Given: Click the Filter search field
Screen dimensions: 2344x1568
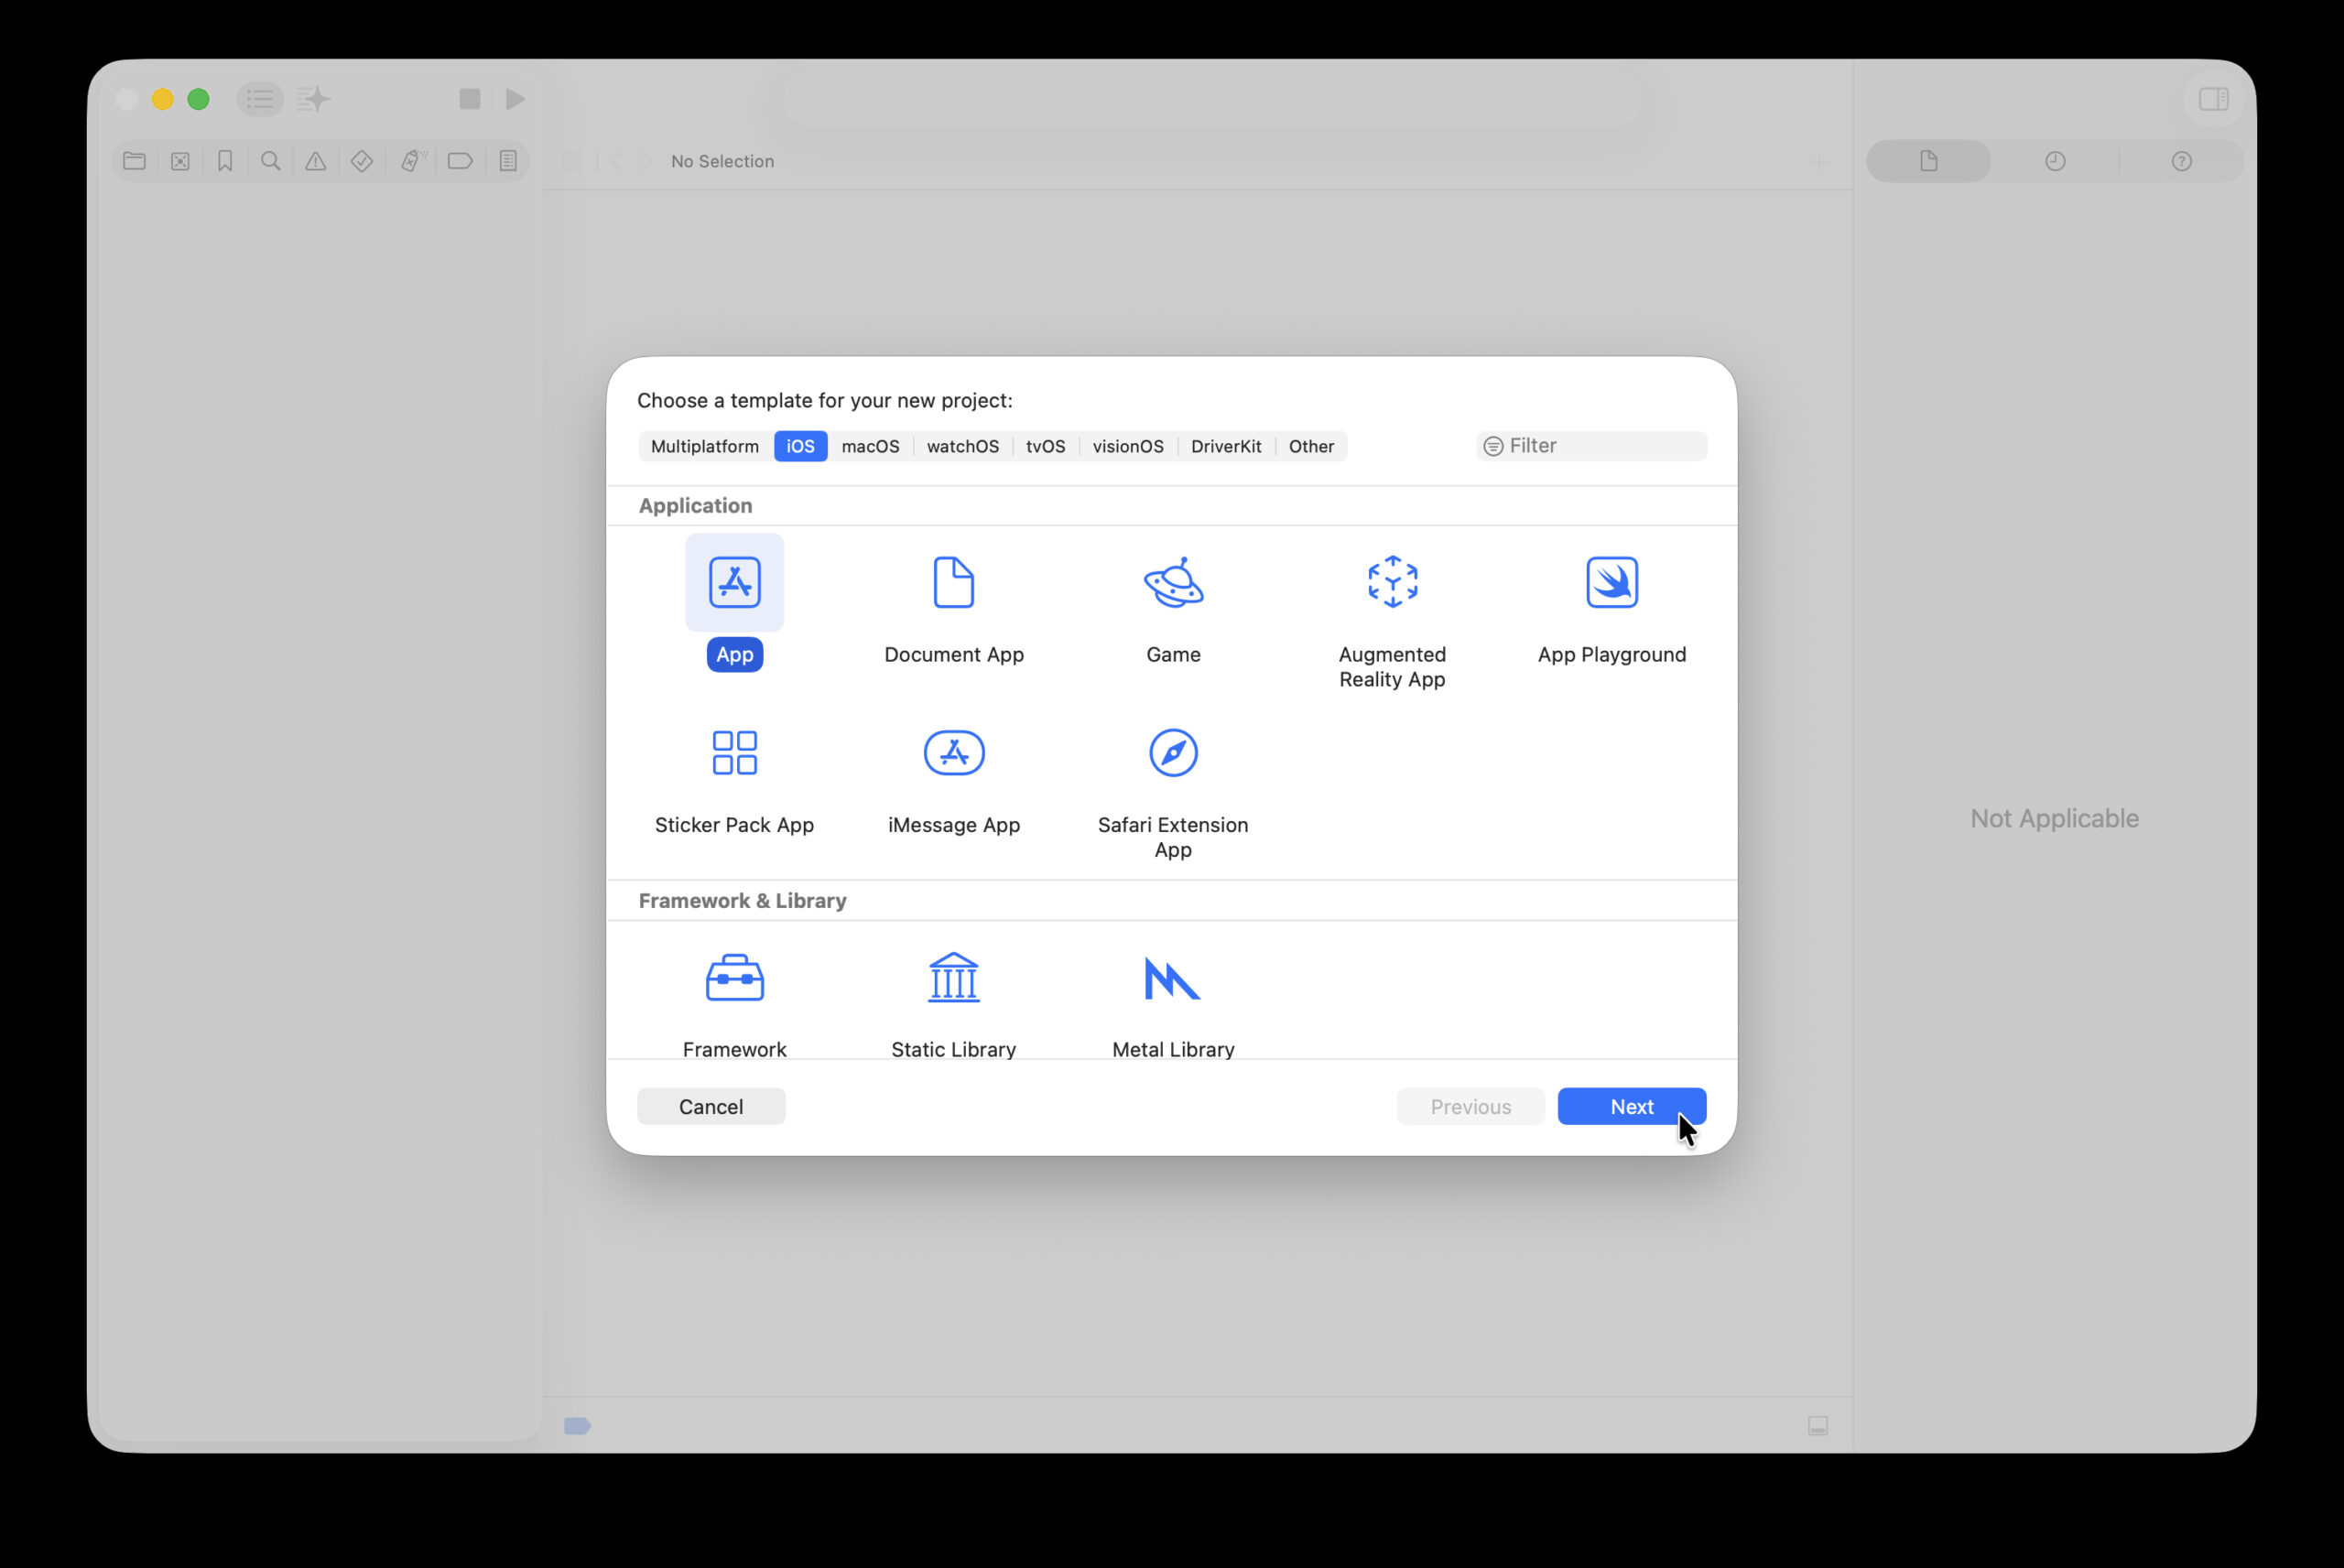Looking at the screenshot, I should 1591,446.
